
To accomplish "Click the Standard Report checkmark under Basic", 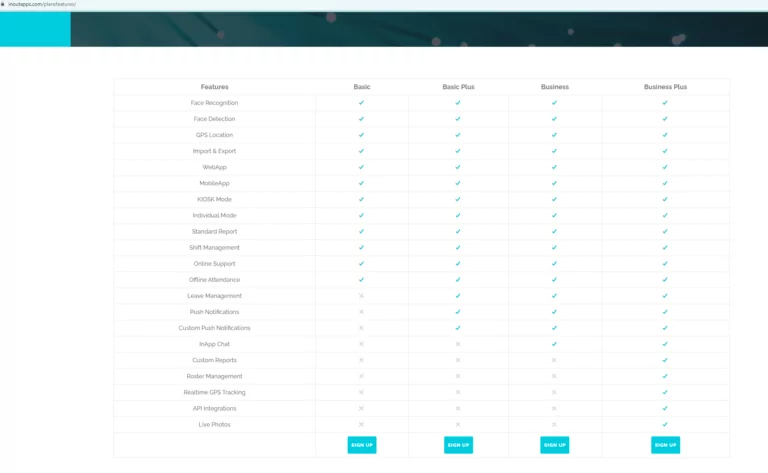I will point(361,232).
